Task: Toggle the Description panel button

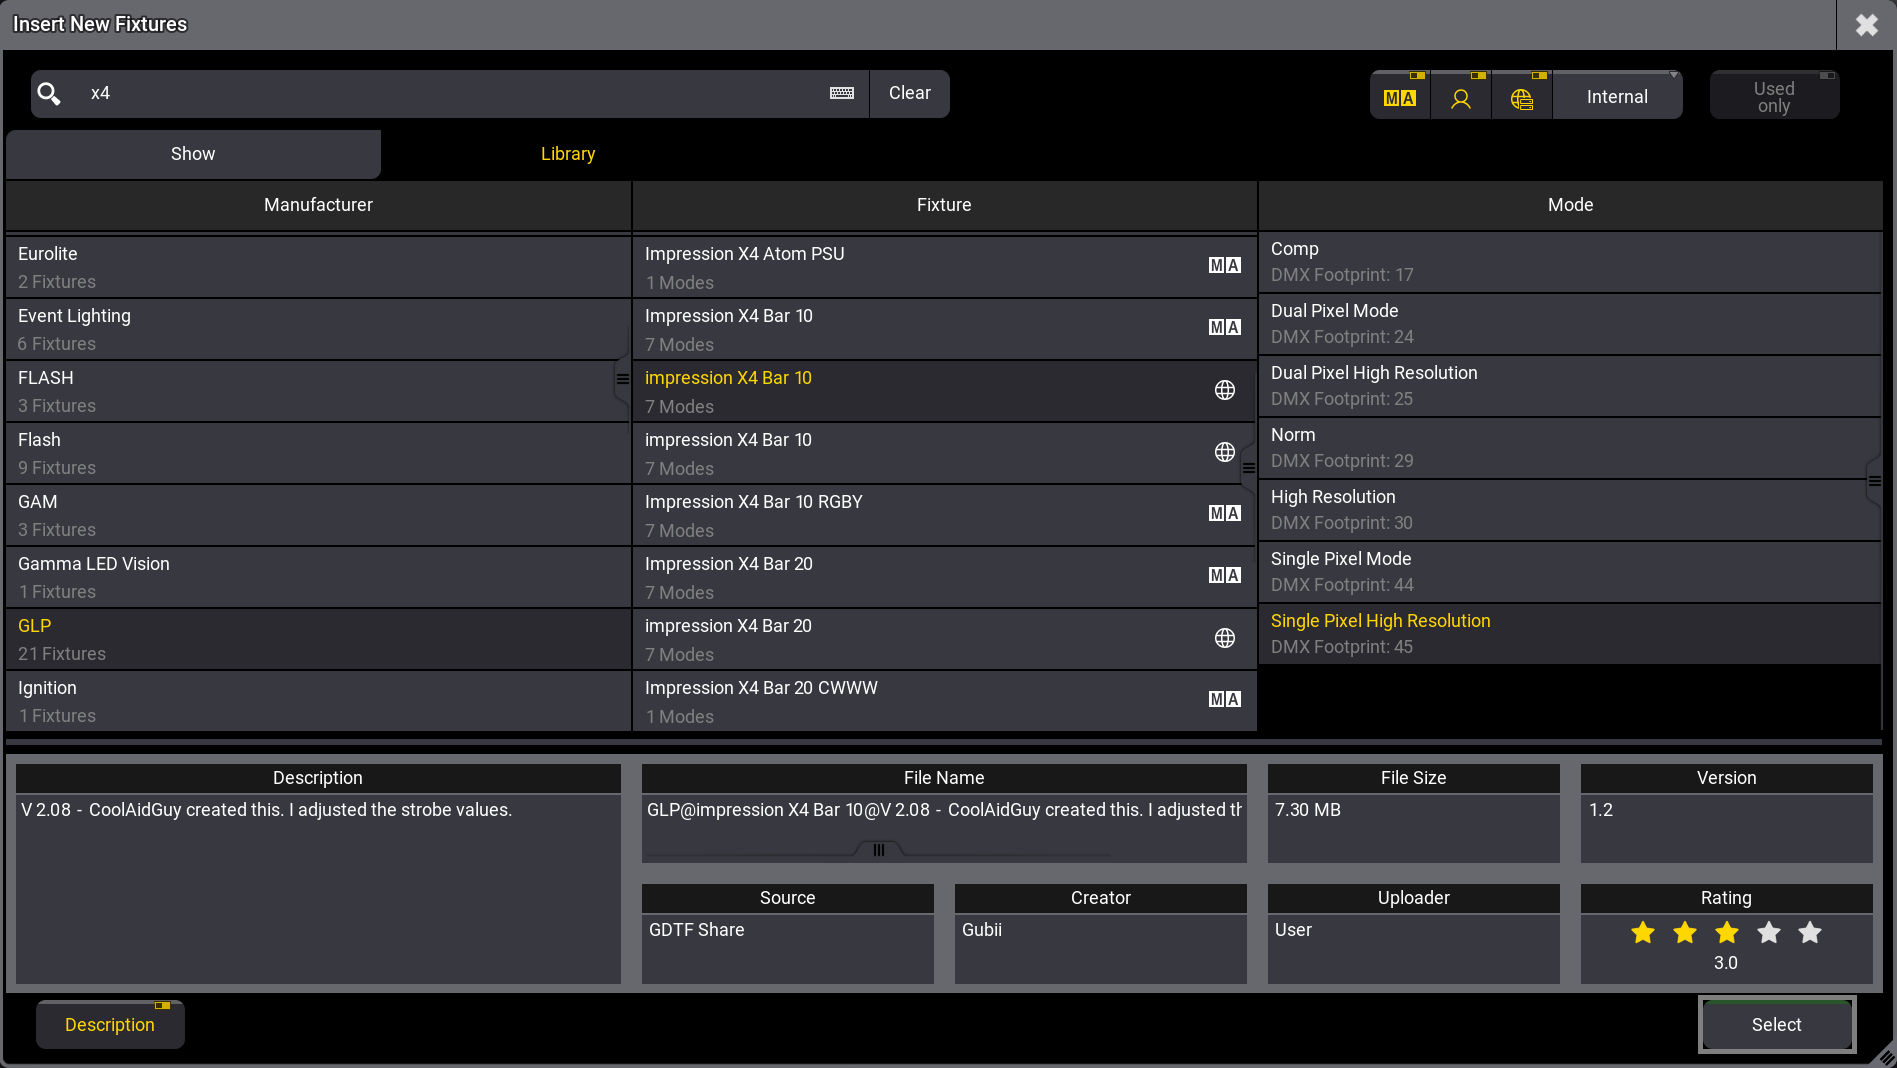Action: pyautogui.click(x=110, y=1024)
